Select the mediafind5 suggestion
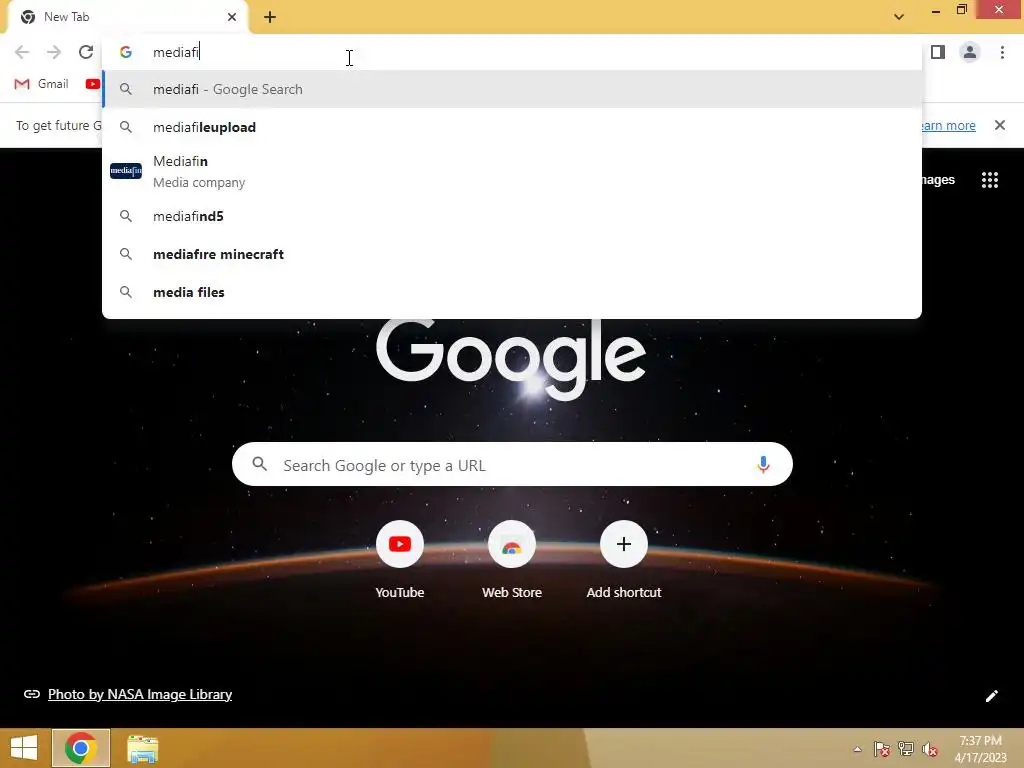 tap(512, 216)
